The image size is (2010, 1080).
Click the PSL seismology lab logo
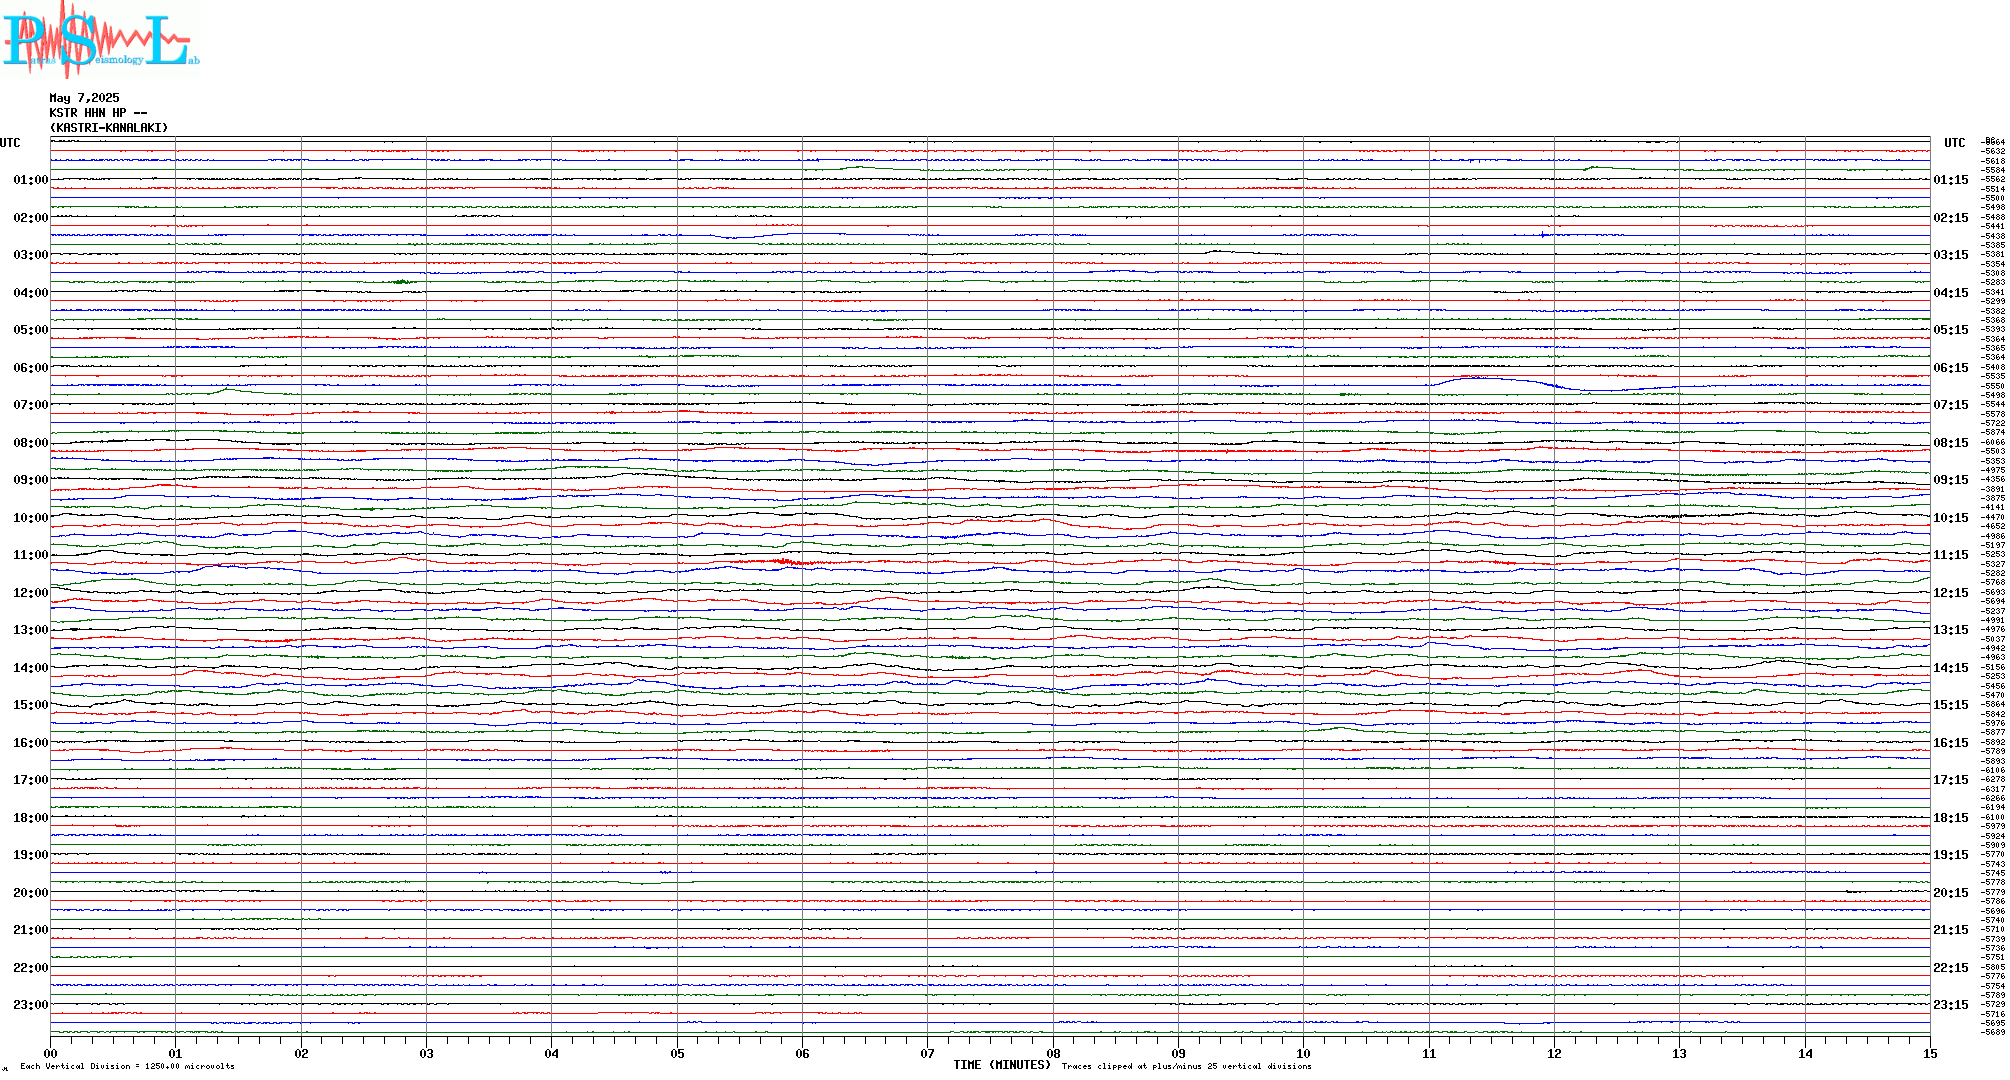click(100, 39)
